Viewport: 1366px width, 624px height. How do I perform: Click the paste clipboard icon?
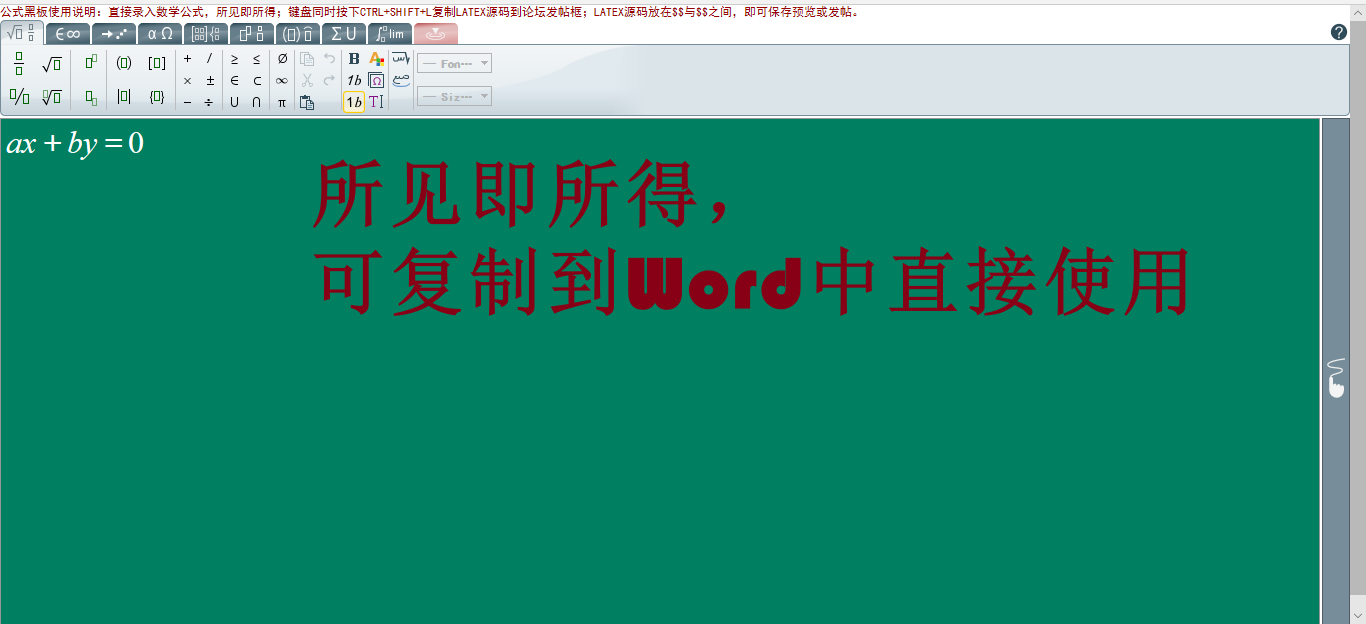tap(307, 102)
